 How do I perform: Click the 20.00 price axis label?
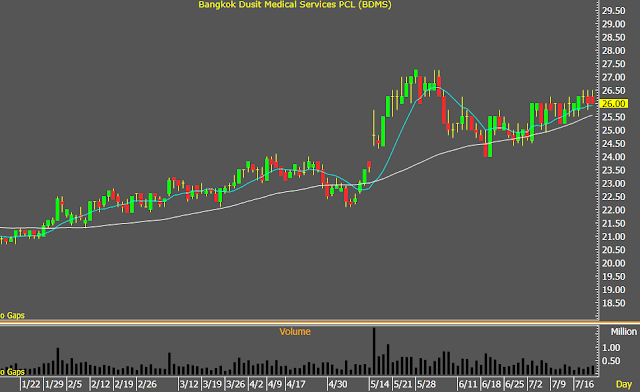[613, 263]
